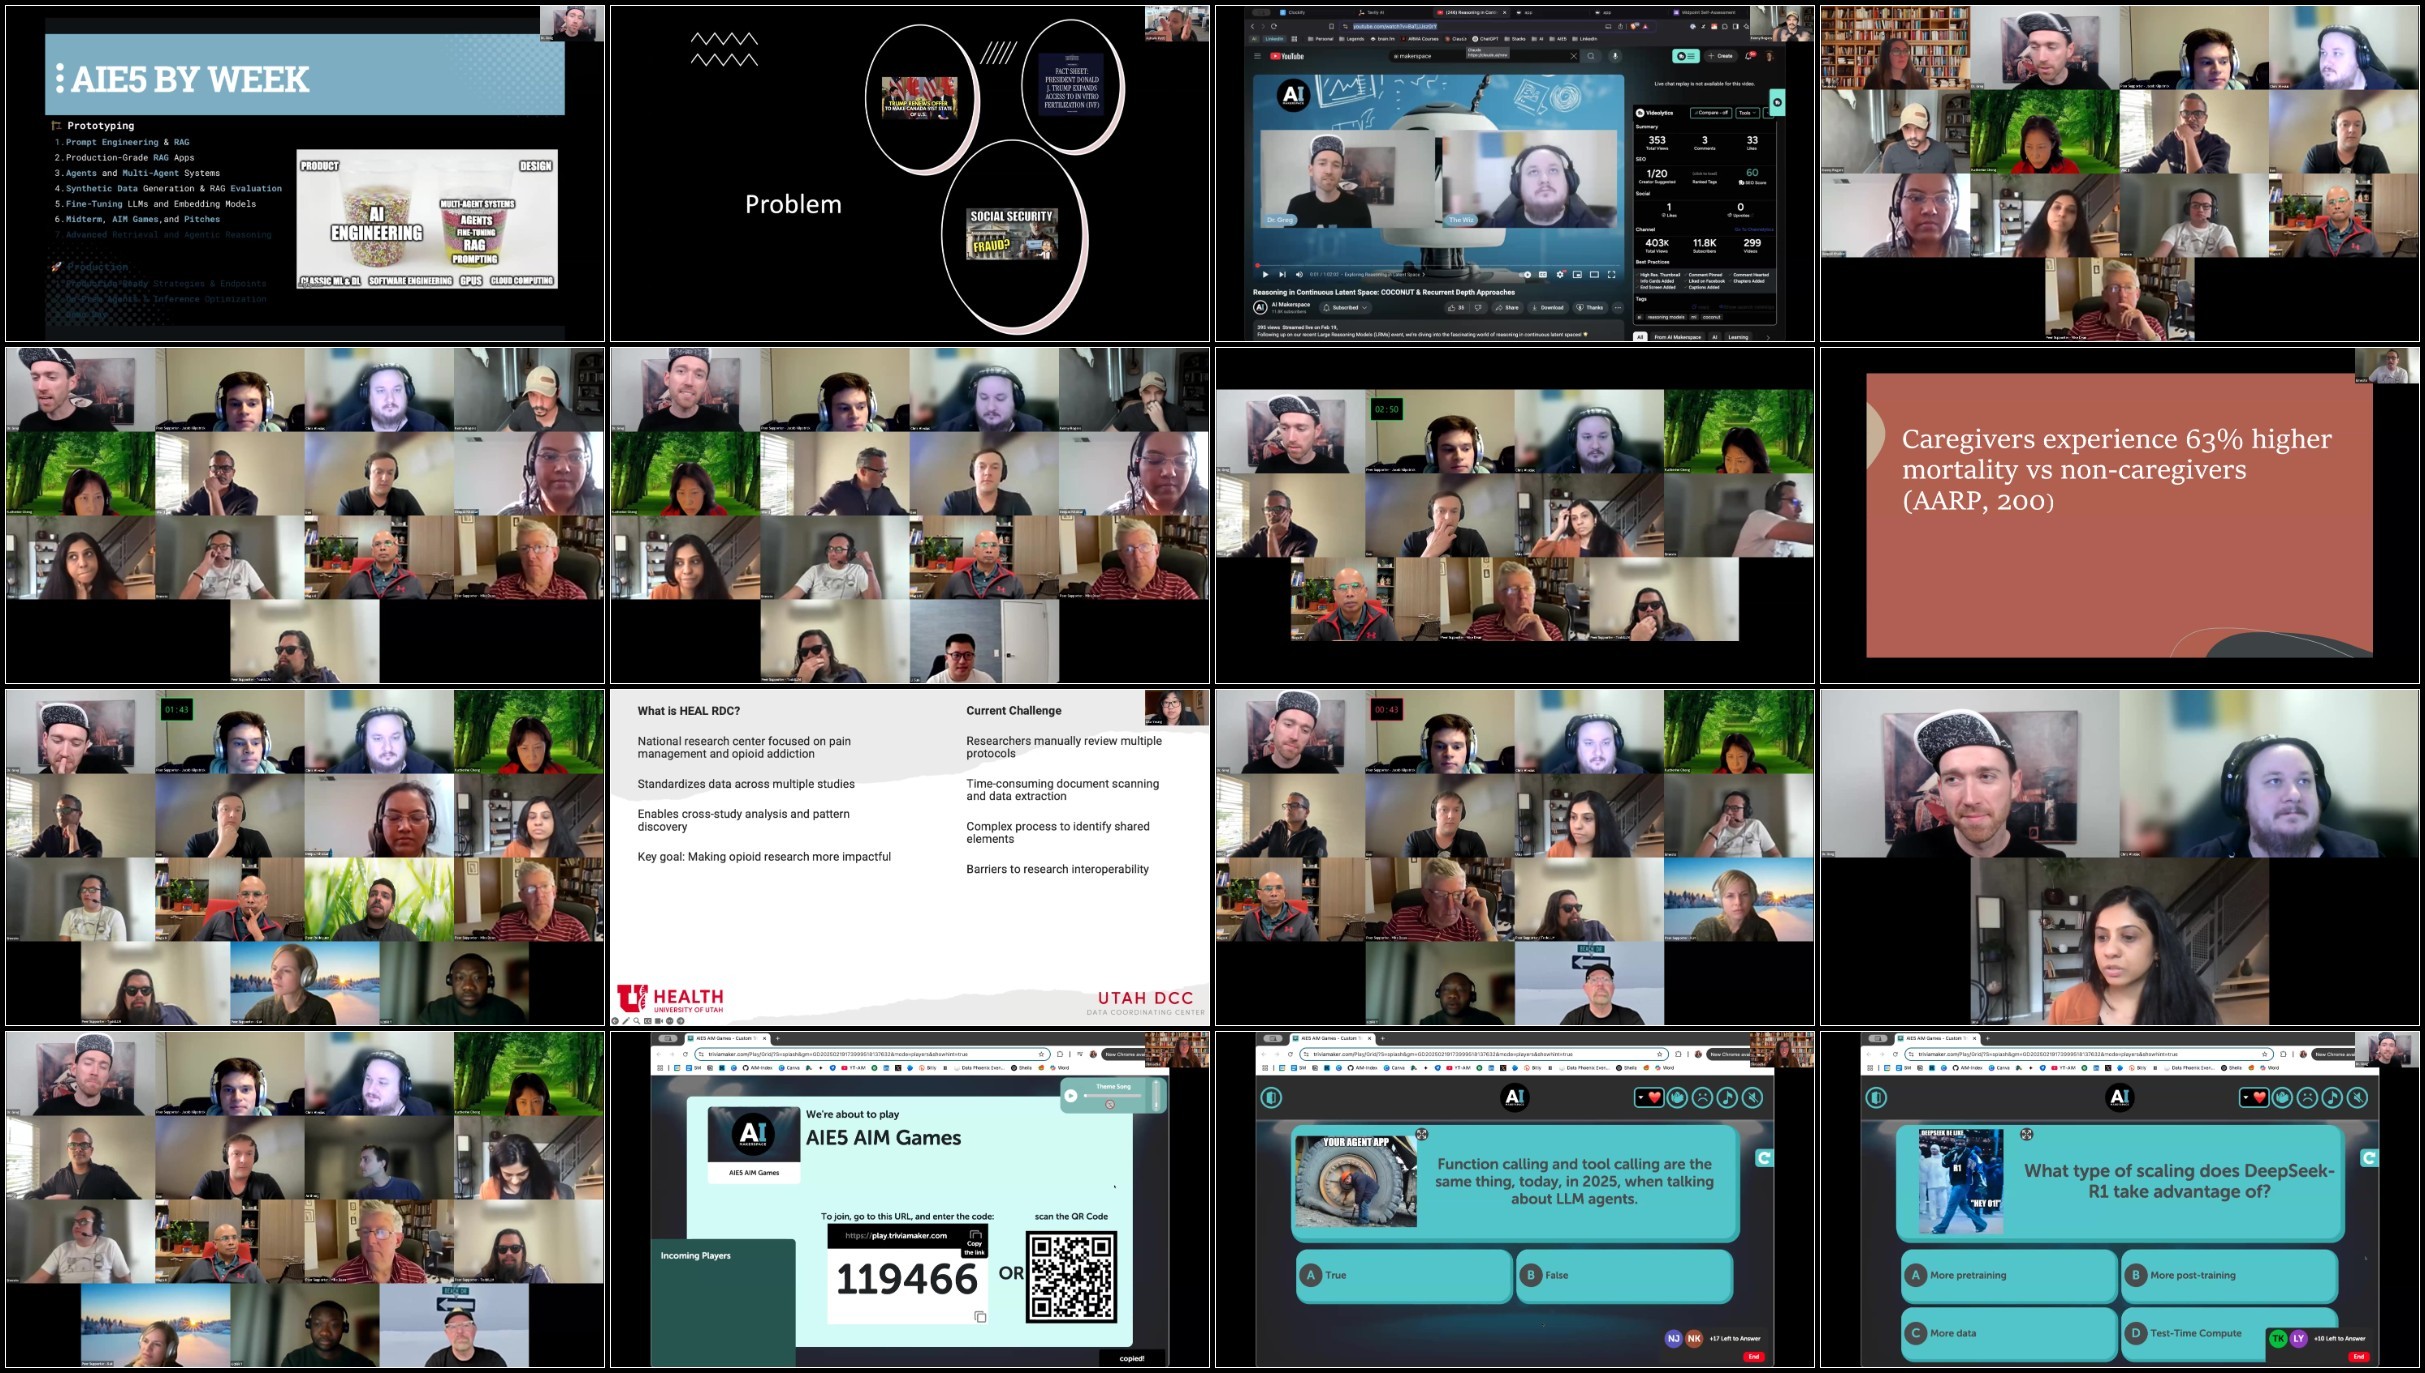
Task: Switch YouTube player to miniplayer
Action: [1577, 274]
